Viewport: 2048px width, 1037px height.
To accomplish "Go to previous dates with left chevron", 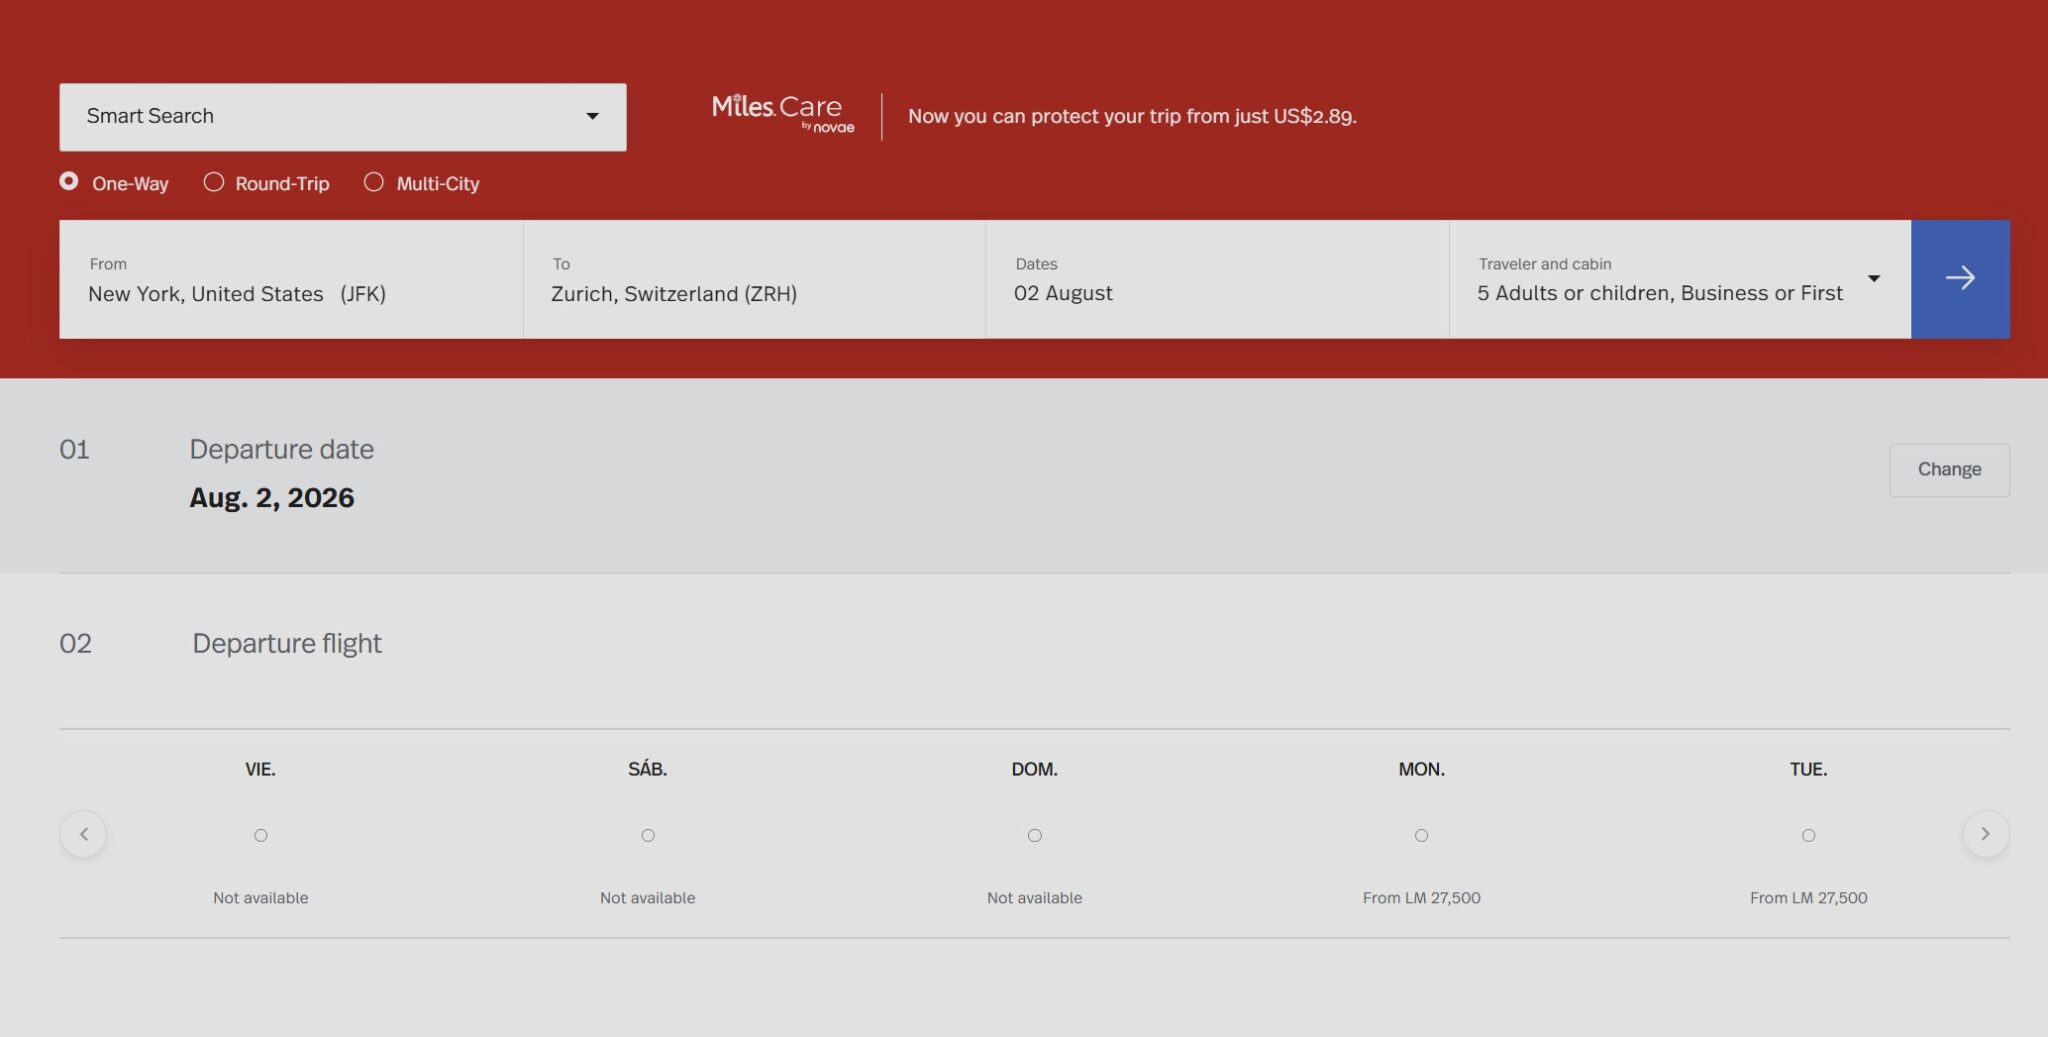I will [84, 834].
